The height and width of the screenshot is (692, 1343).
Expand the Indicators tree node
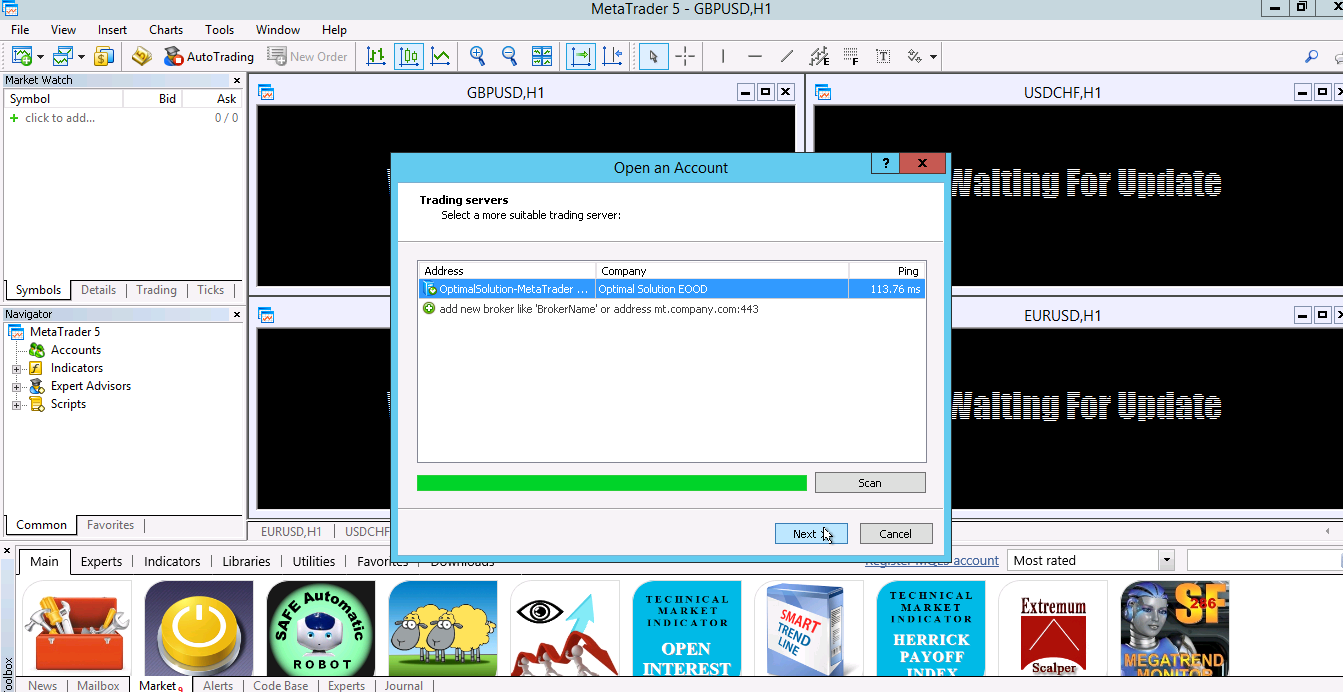pyautogui.click(x=16, y=369)
